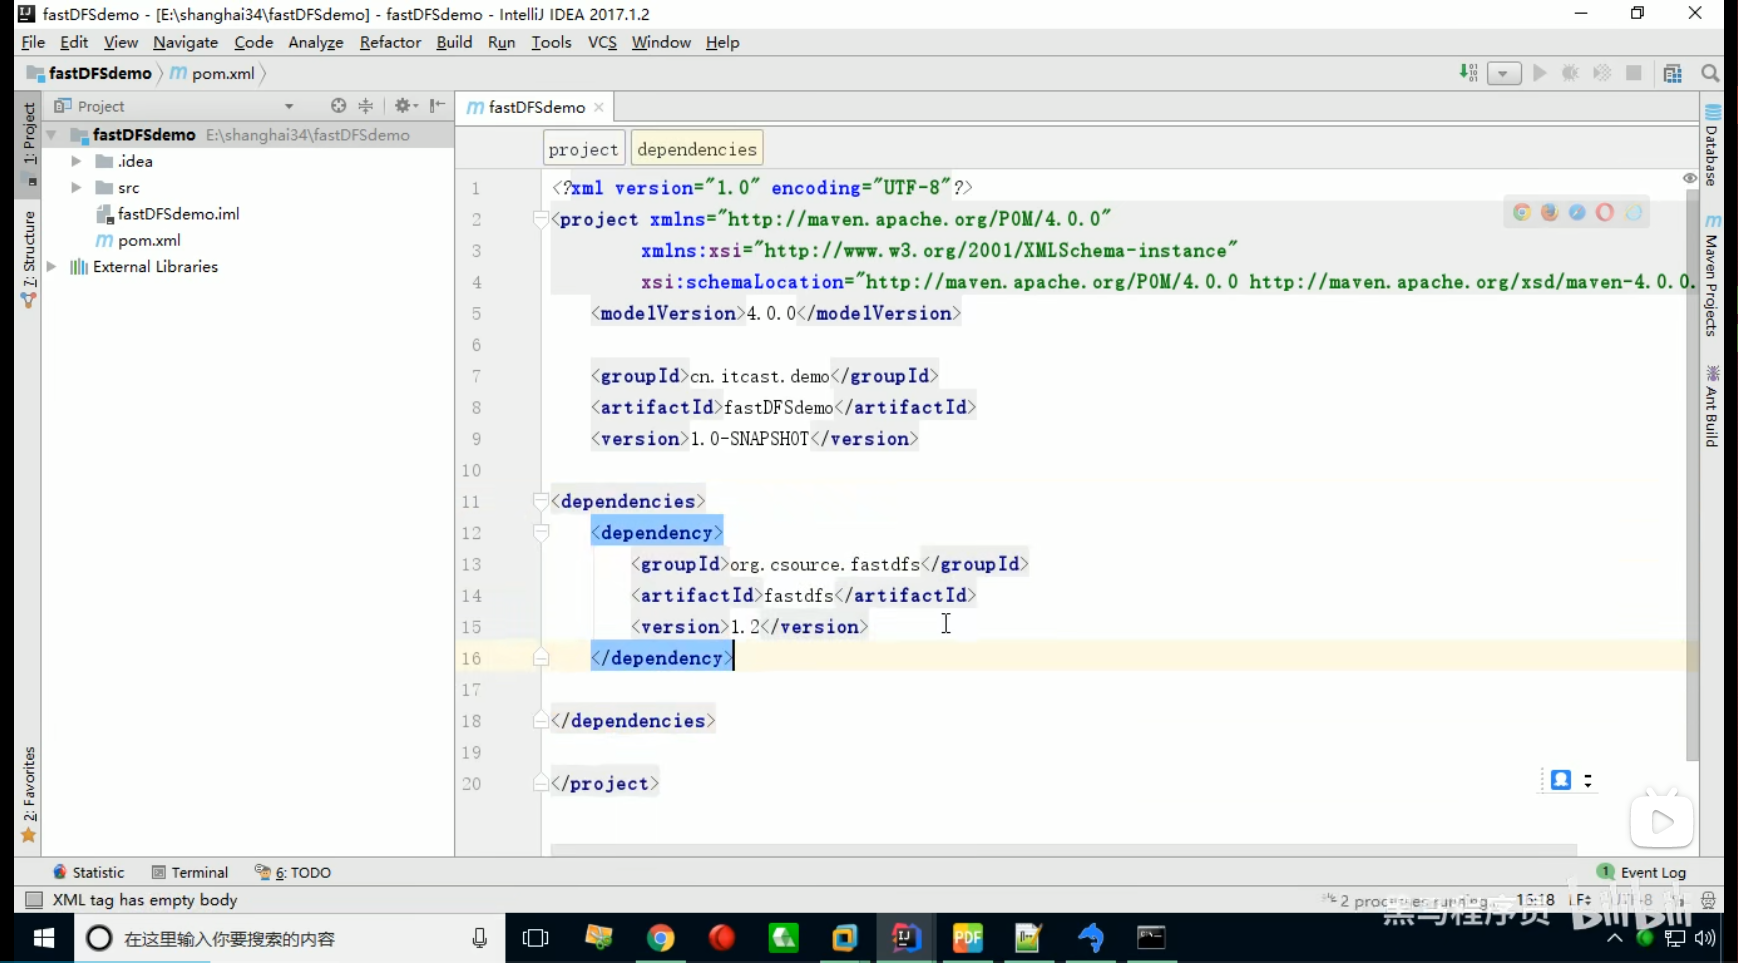Open pom.xml in Safari browser icon

pyautogui.click(x=1577, y=212)
